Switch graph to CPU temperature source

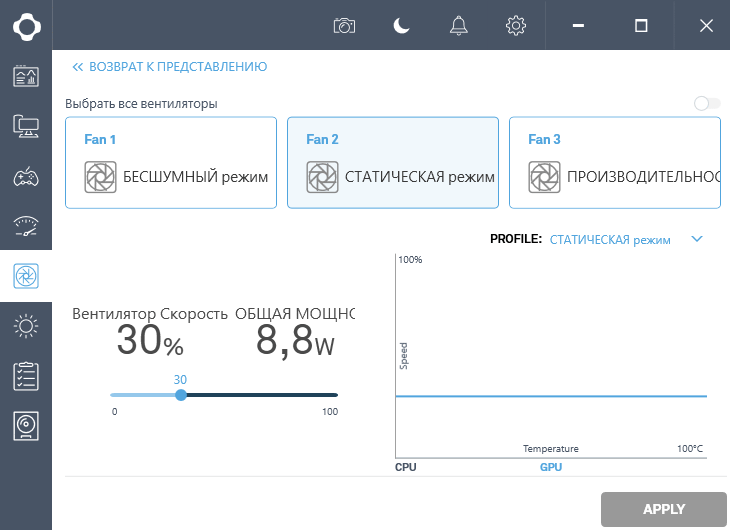click(x=406, y=467)
